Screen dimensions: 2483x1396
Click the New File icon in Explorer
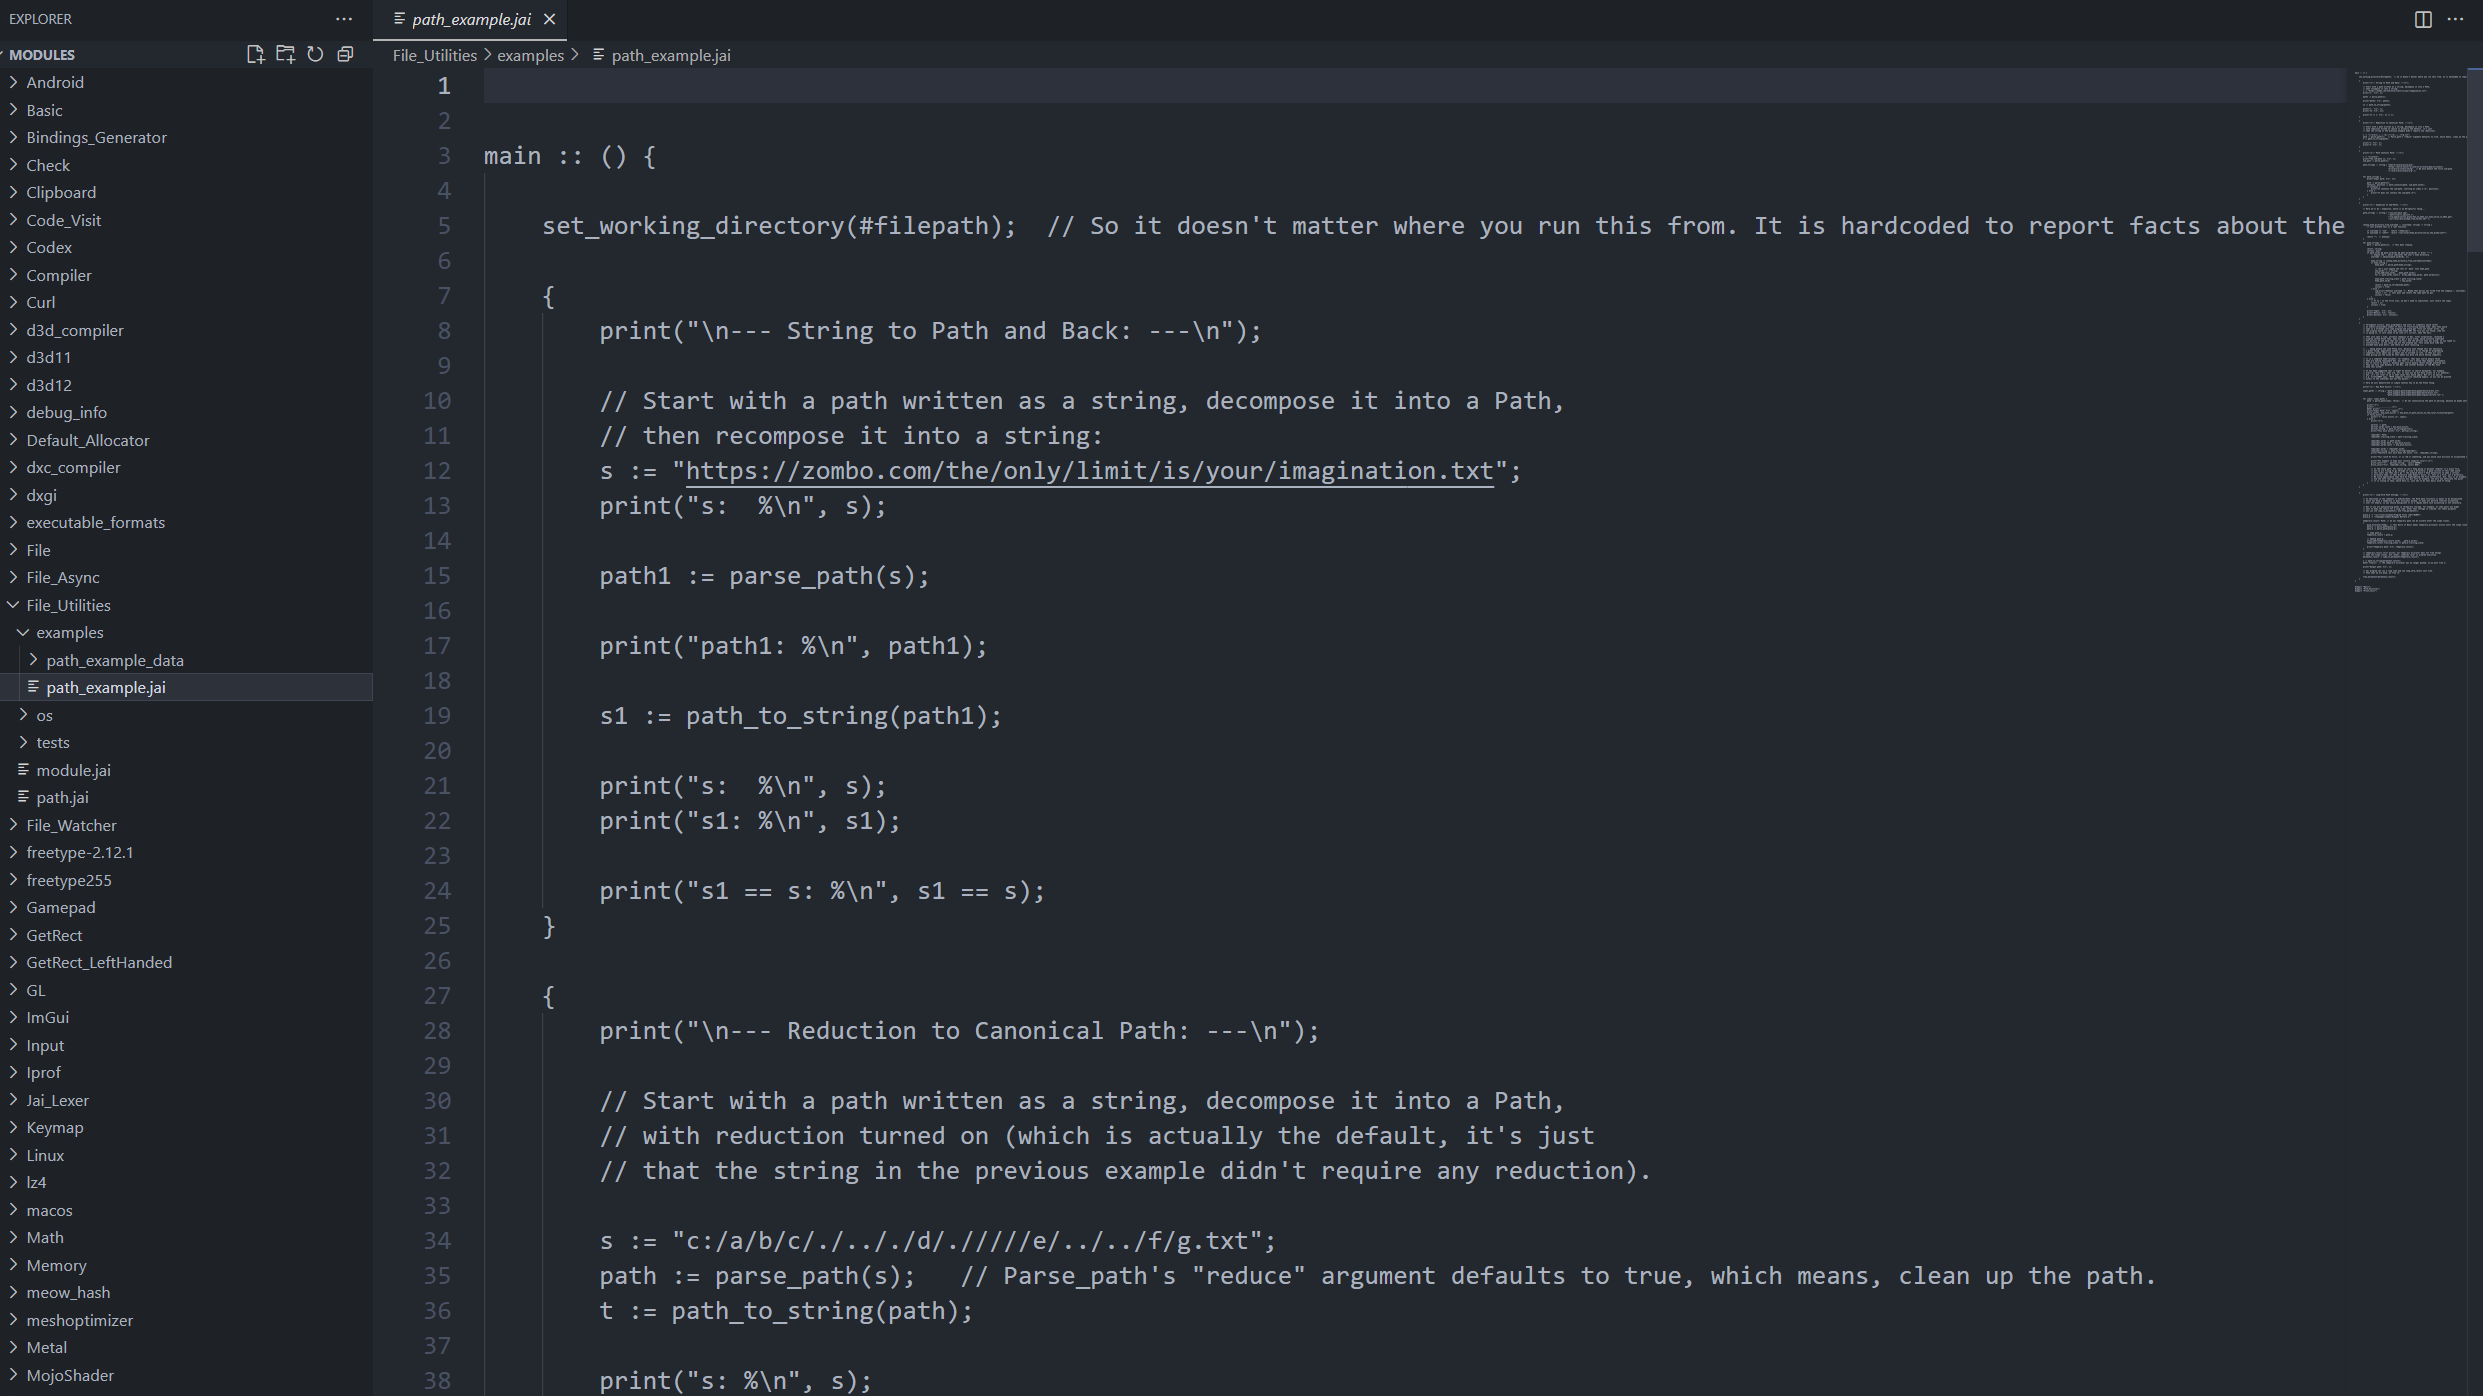255,55
